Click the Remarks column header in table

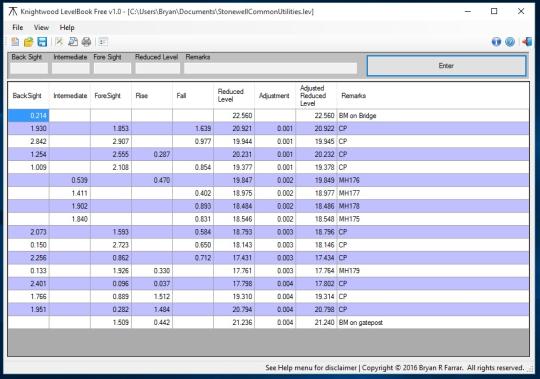coord(433,96)
